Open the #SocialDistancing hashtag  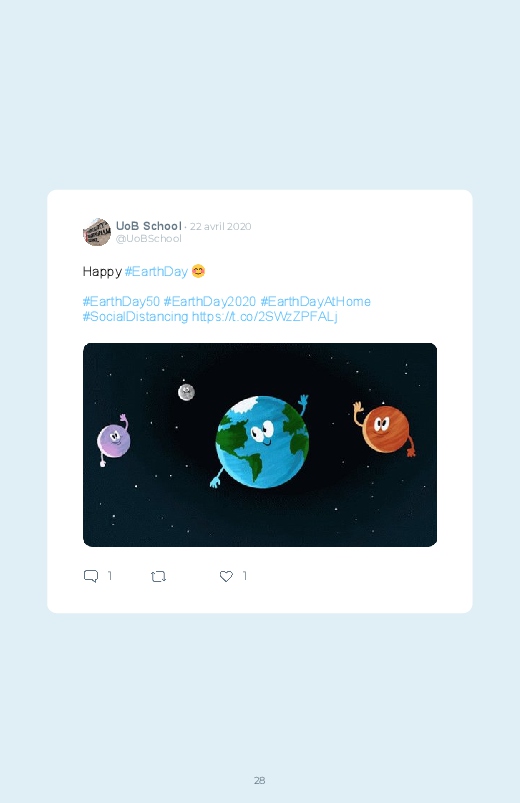click(136, 316)
